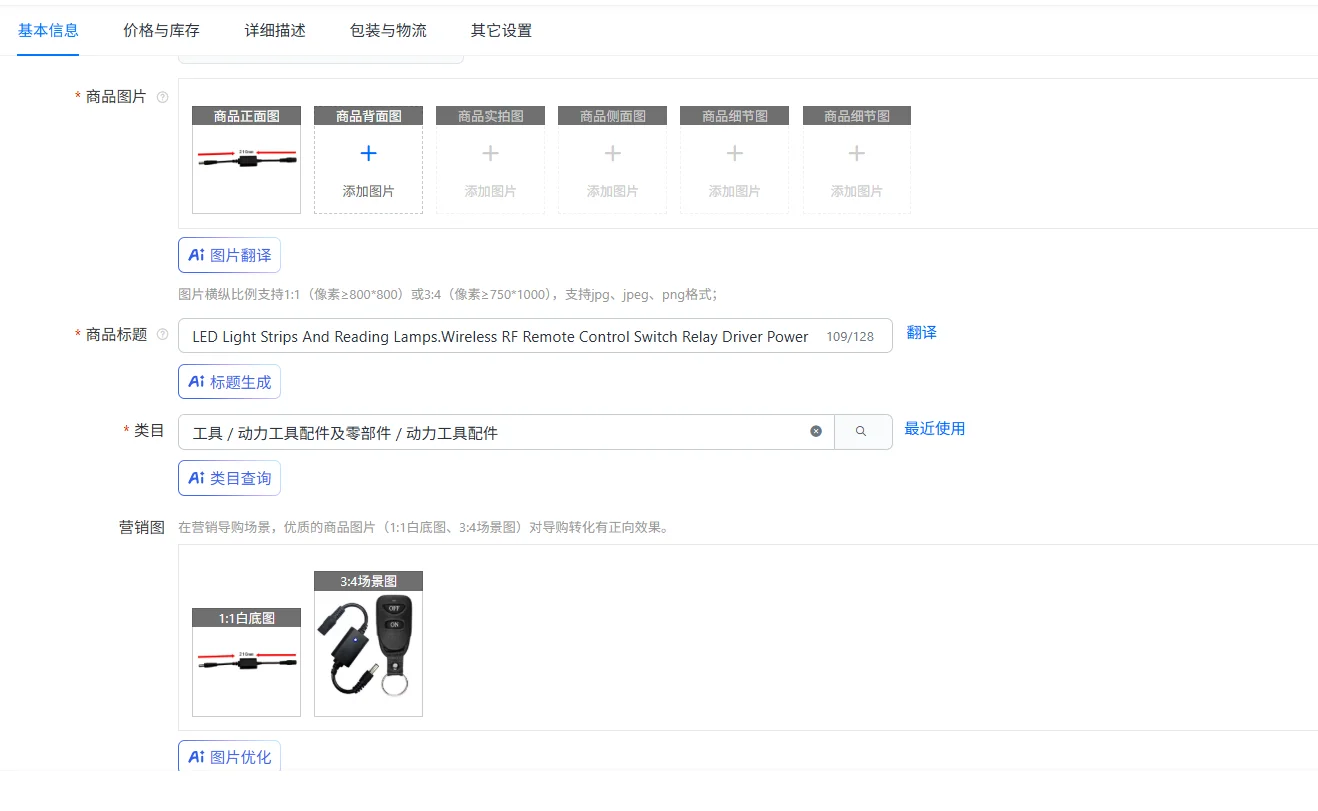Select the 1:1白底图 marketing thumbnail
The image size is (1318, 811).
246,662
